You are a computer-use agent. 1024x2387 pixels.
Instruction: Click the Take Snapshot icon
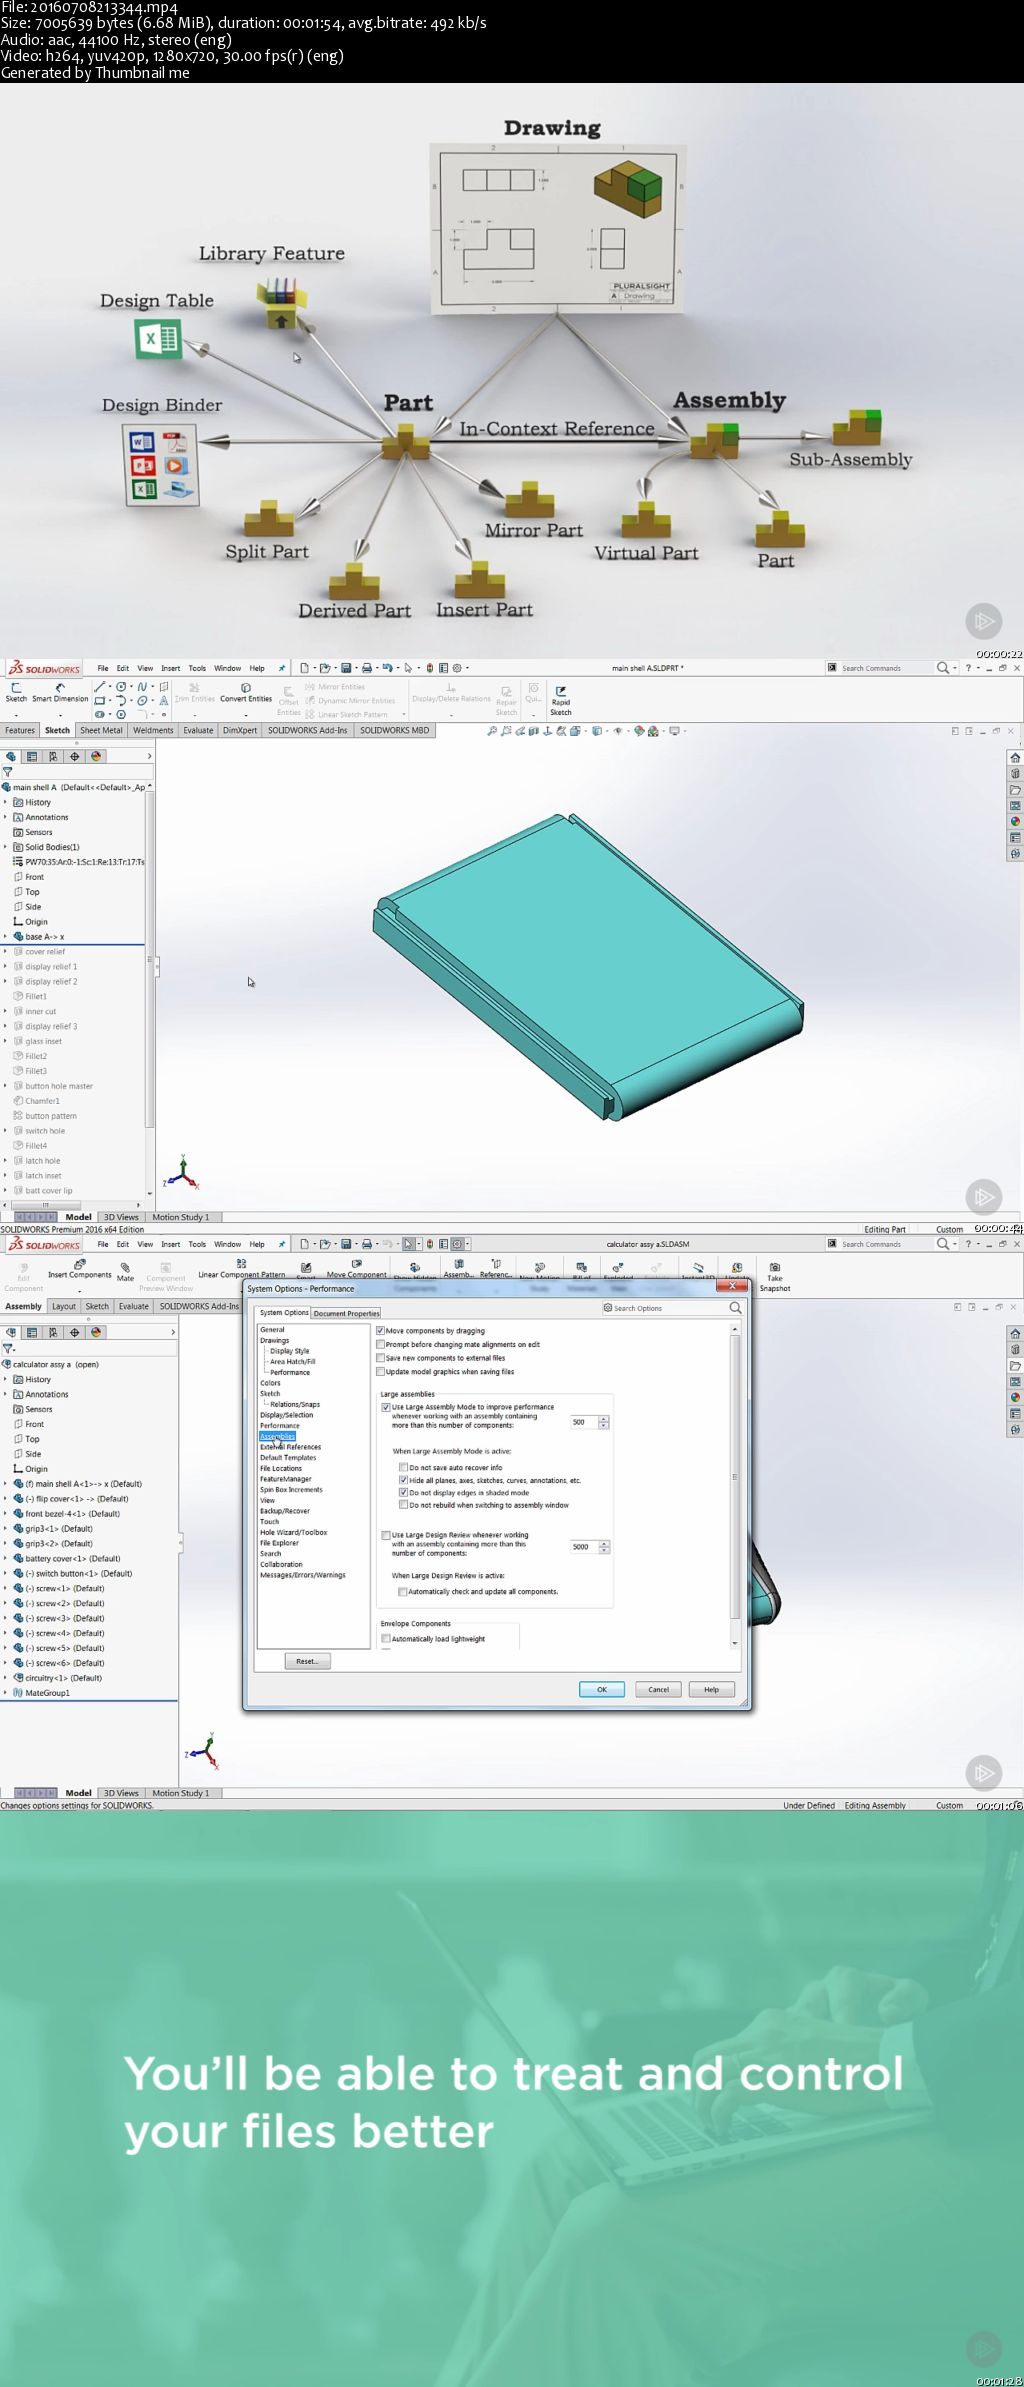click(775, 1276)
